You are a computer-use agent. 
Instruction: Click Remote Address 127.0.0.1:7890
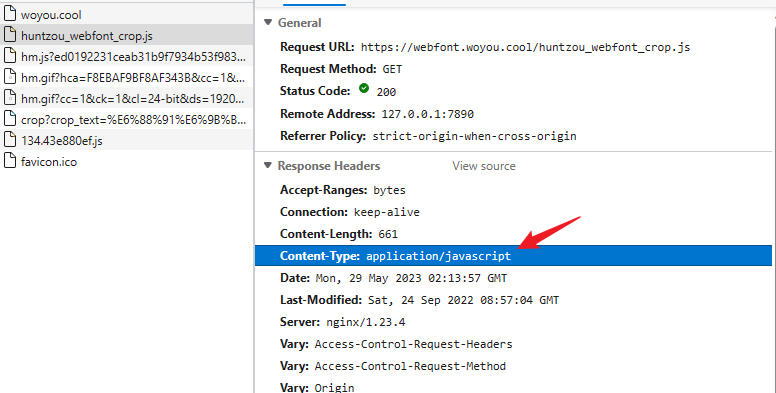click(428, 114)
